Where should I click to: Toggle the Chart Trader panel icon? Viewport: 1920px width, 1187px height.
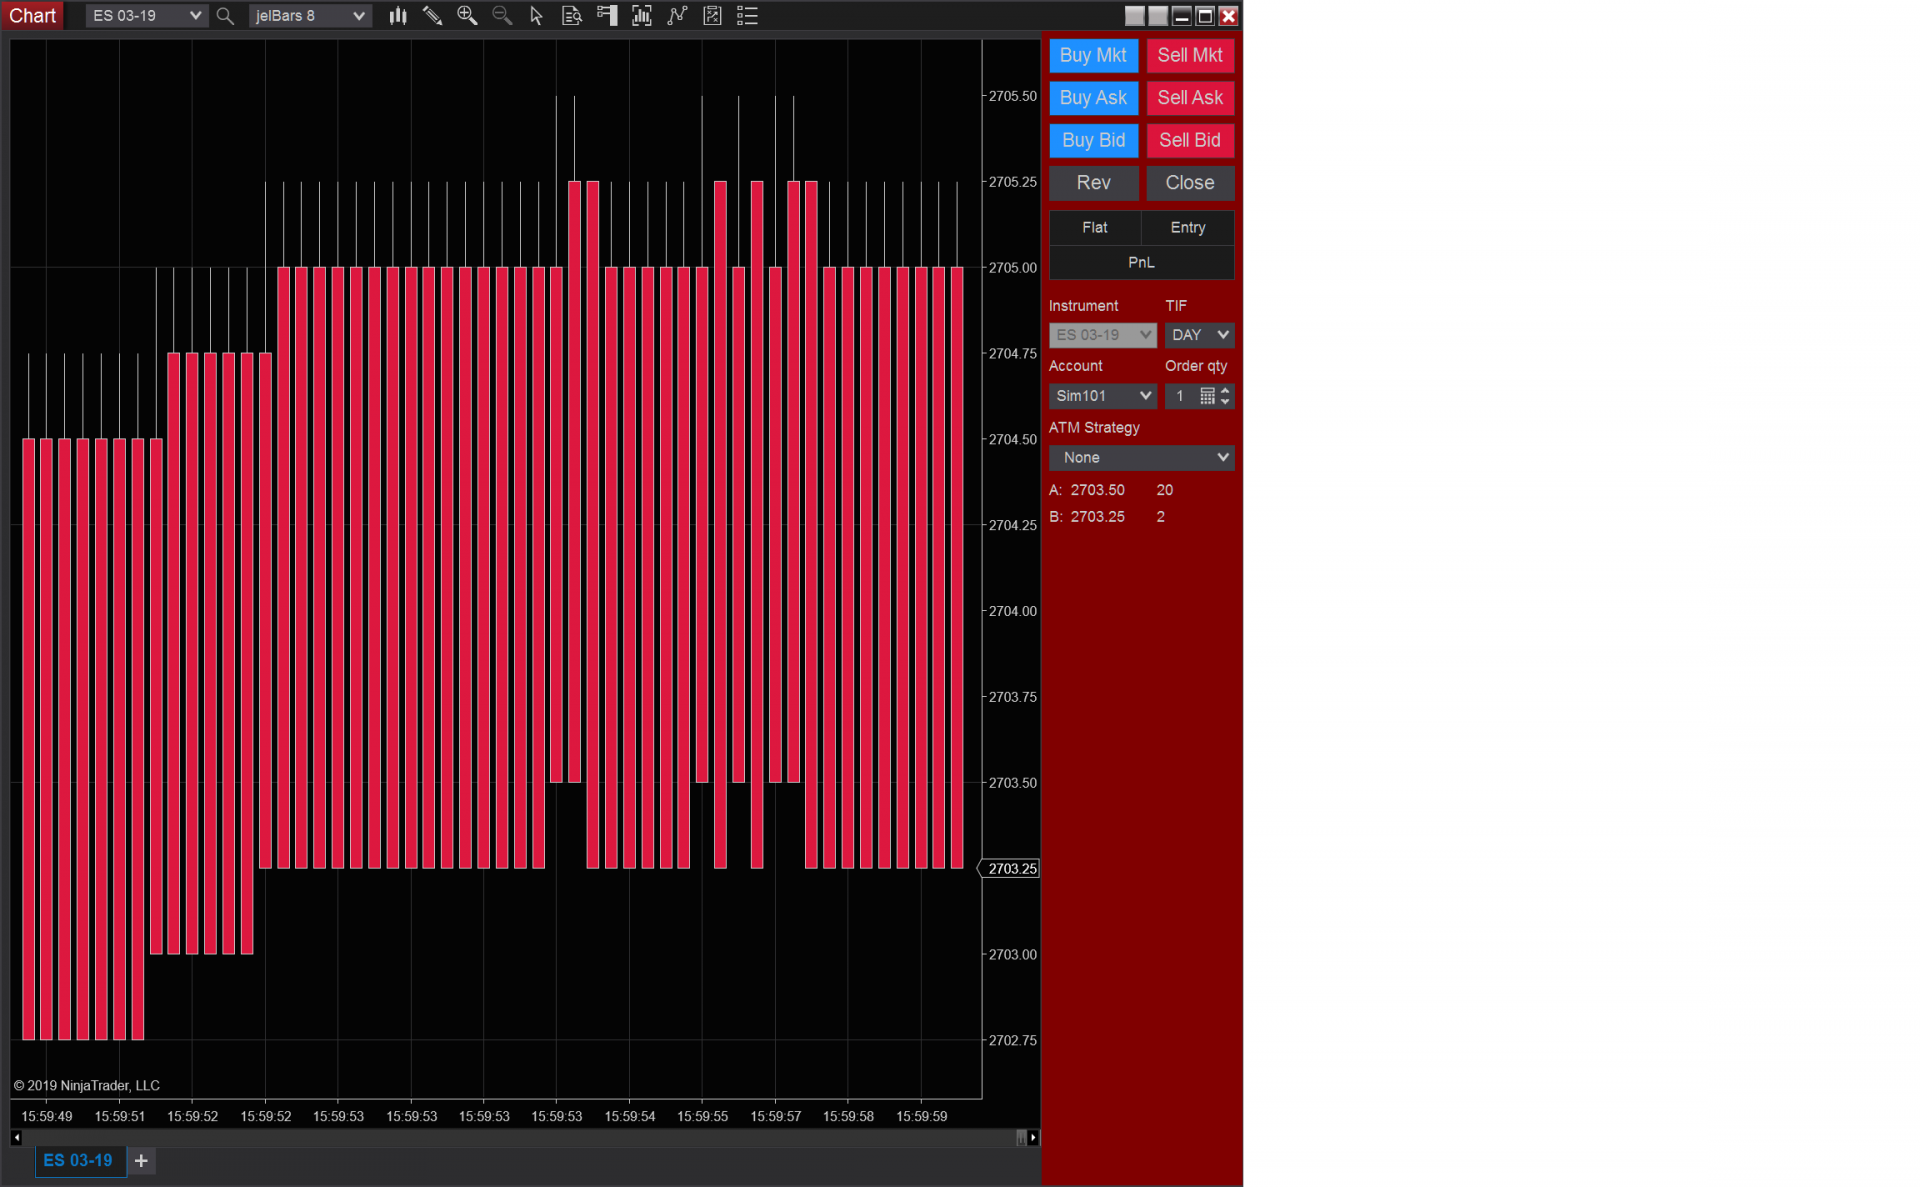click(606, 15)
